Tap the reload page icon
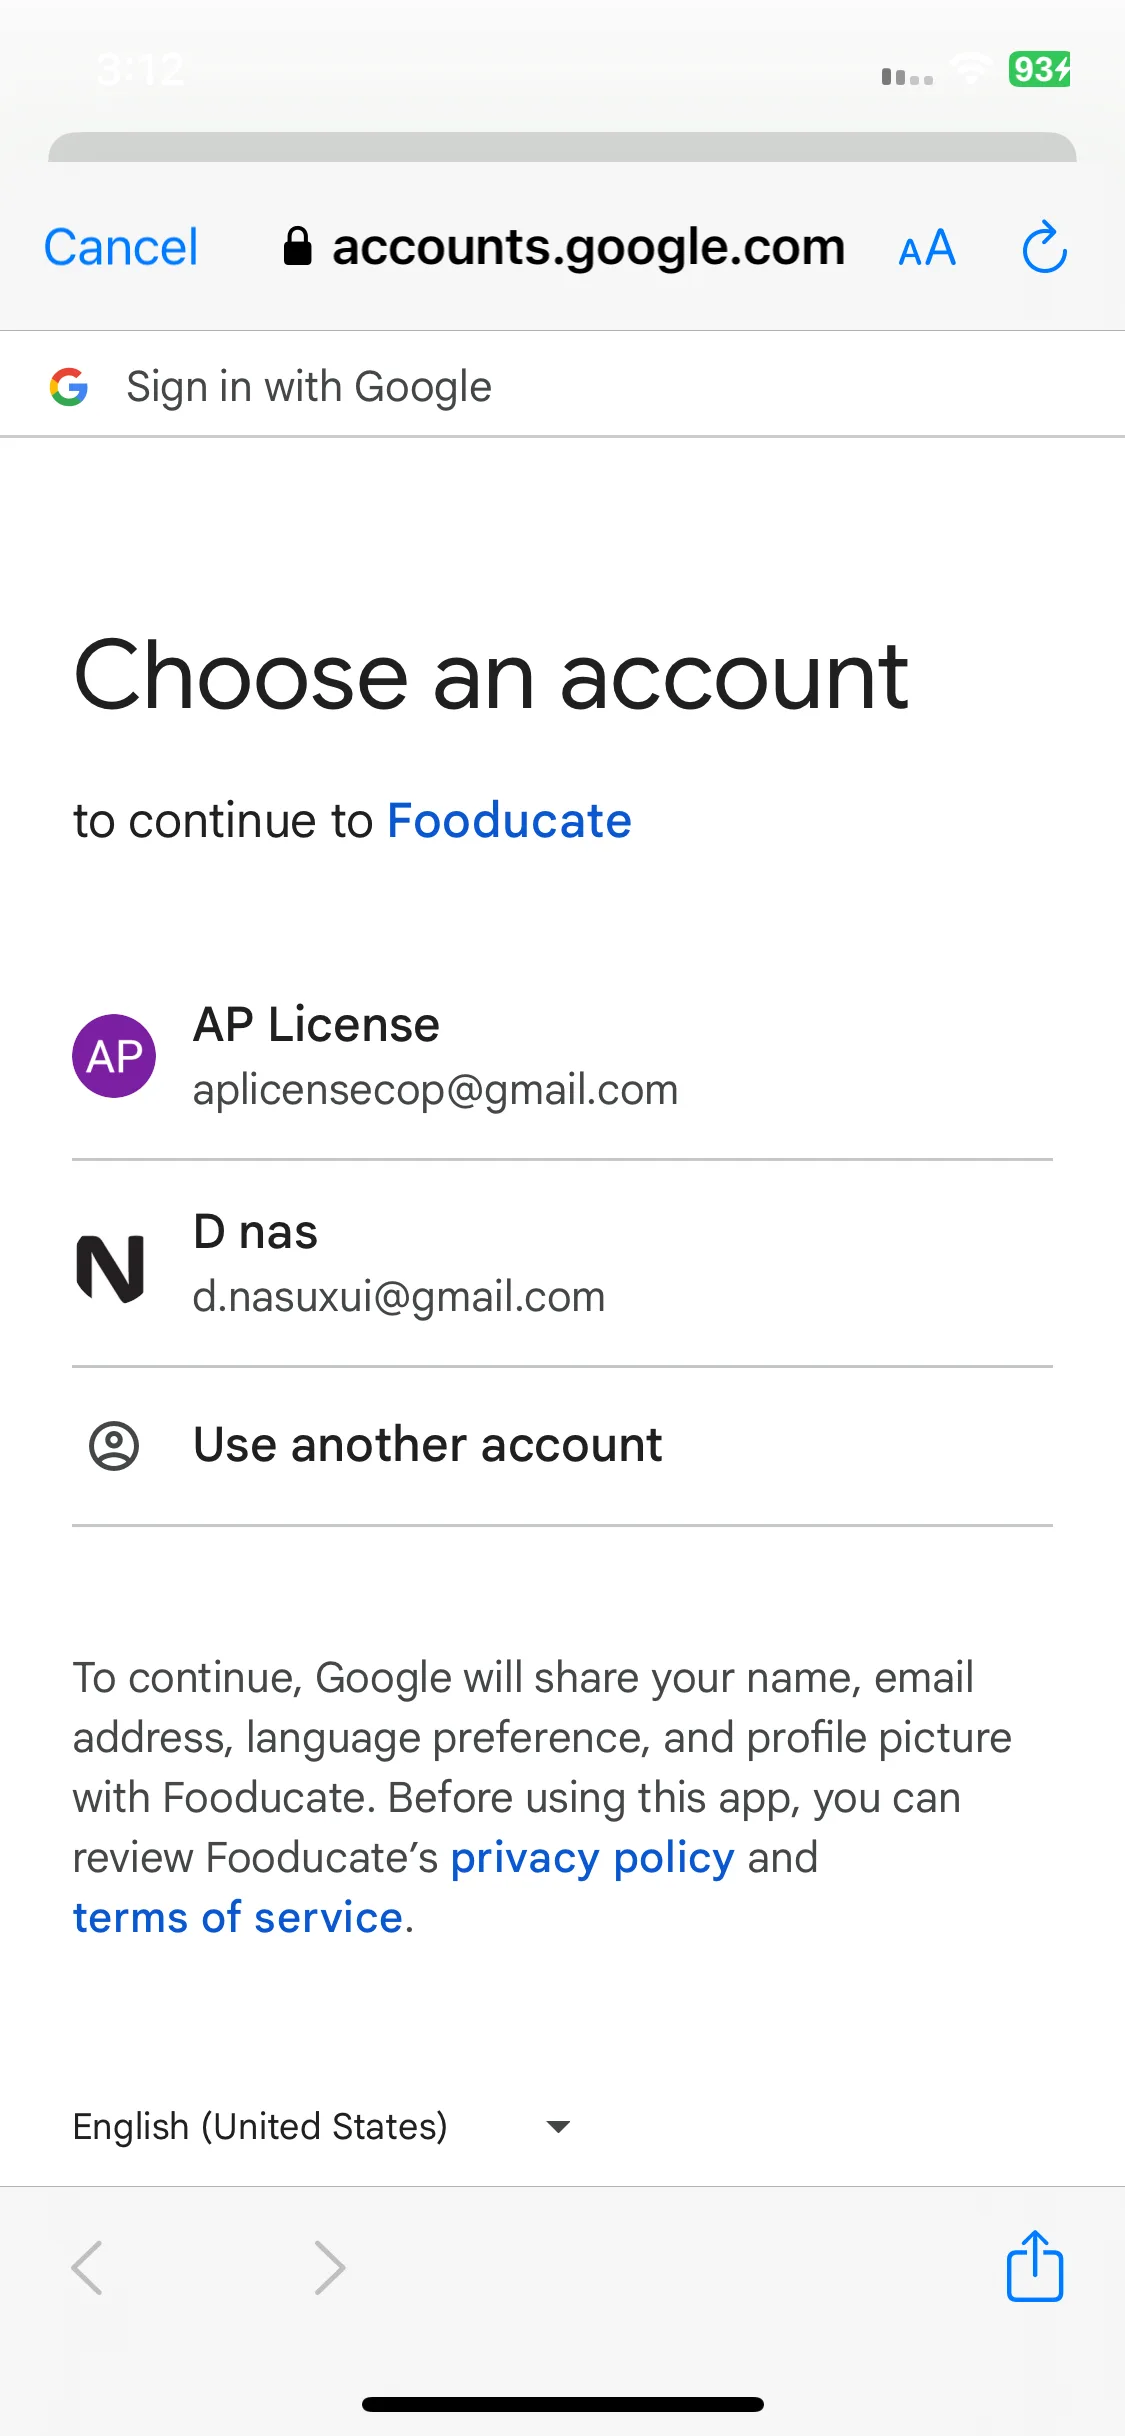Screen dimensions: 1125x2436 1044,247
